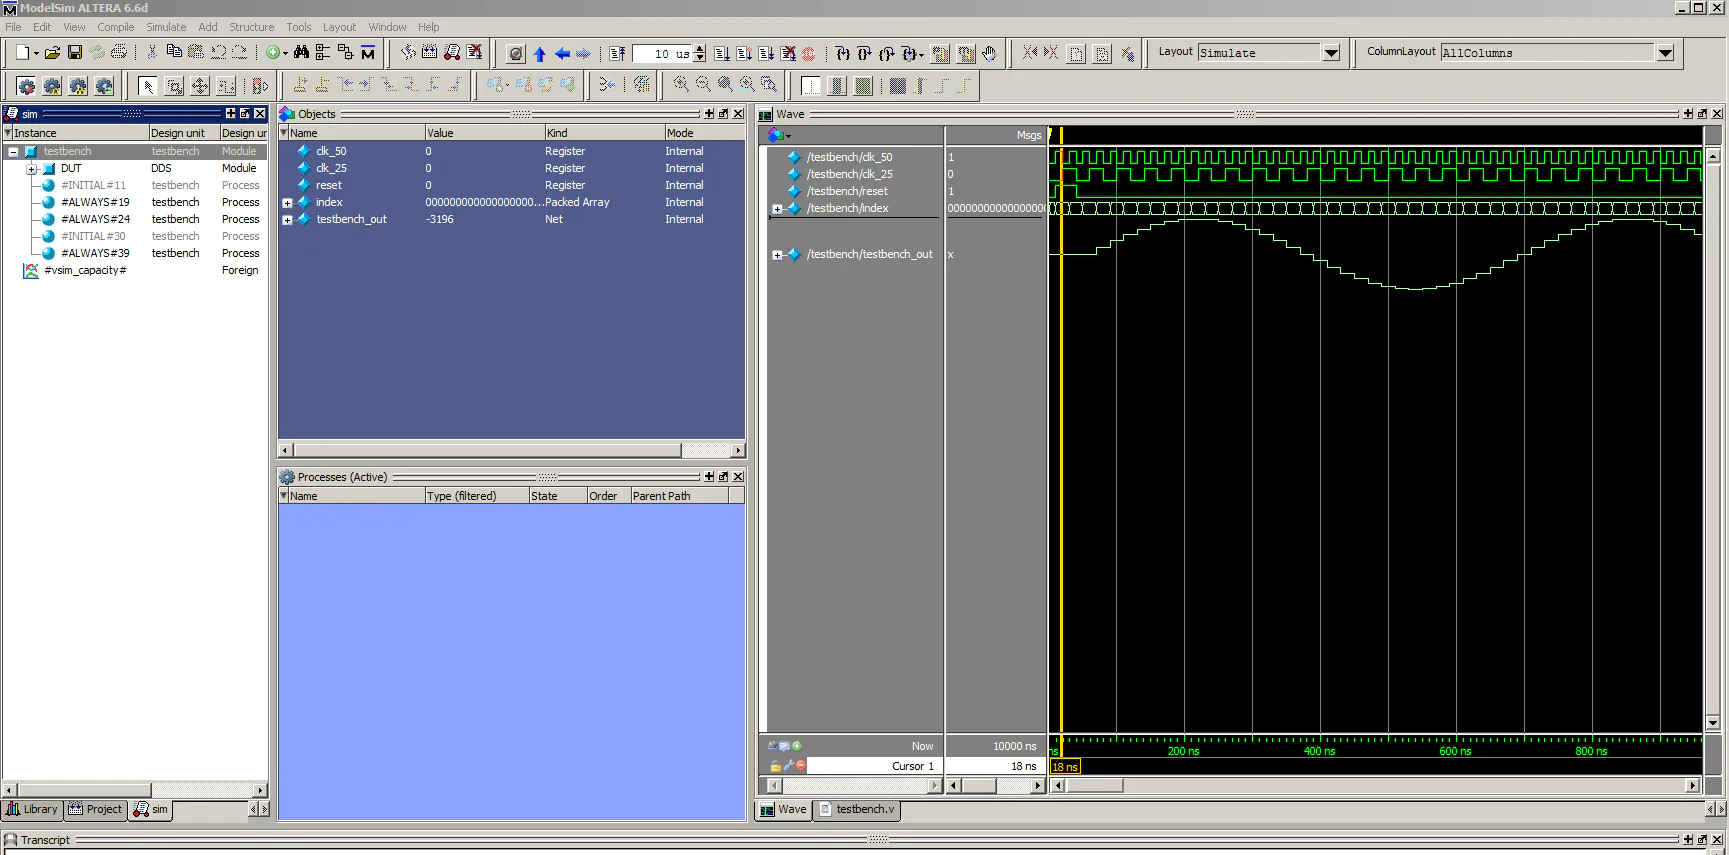Click the Find binoculars icon
The width and height of the screenshot is (1729, 855).
301,53
